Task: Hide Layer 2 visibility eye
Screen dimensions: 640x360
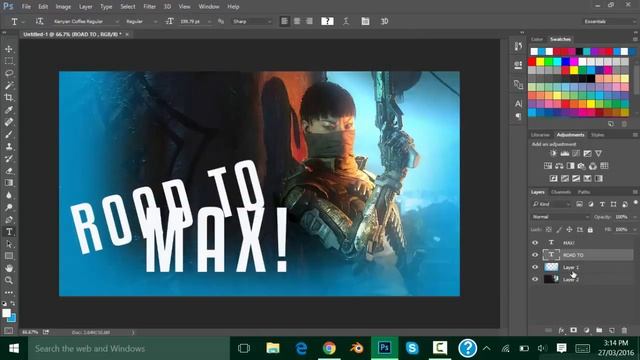Action: coord(535,279)
